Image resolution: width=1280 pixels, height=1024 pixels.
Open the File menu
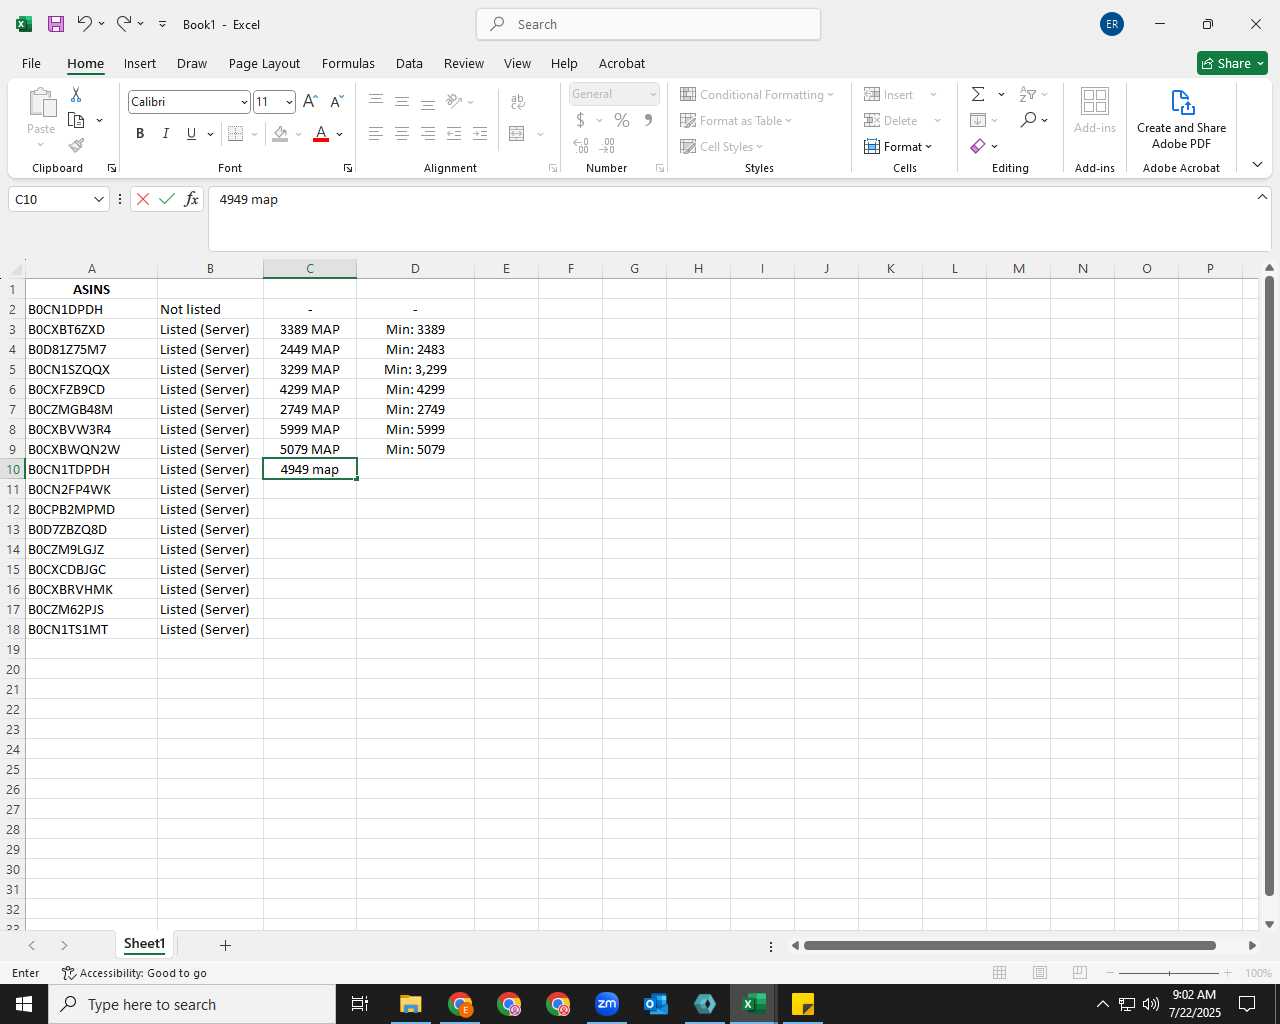(31, 63)
